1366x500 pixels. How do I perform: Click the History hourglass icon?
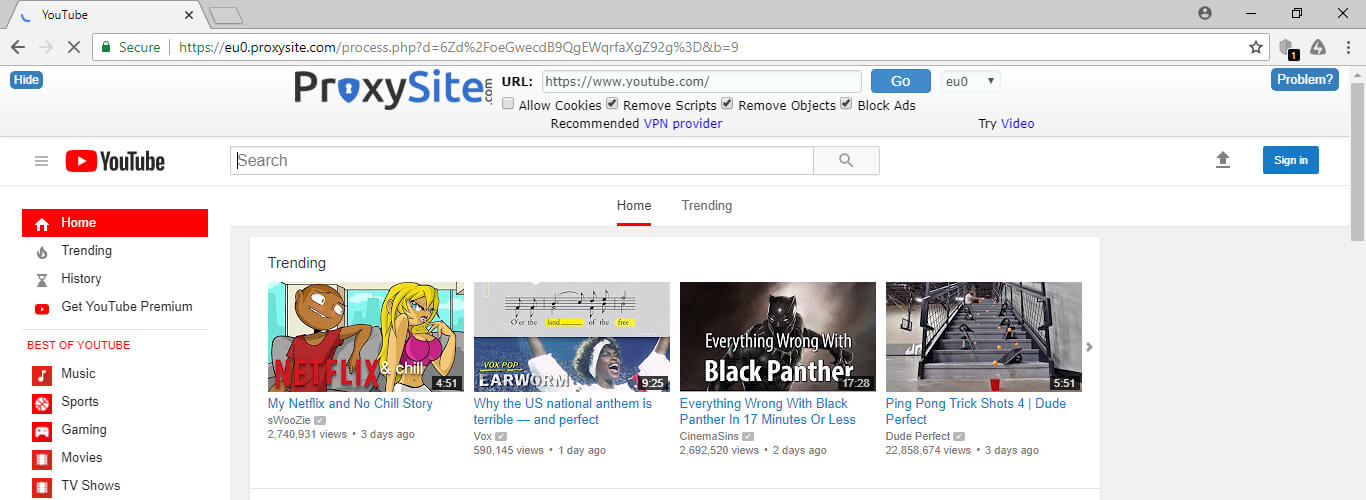(x=42, y=280)
